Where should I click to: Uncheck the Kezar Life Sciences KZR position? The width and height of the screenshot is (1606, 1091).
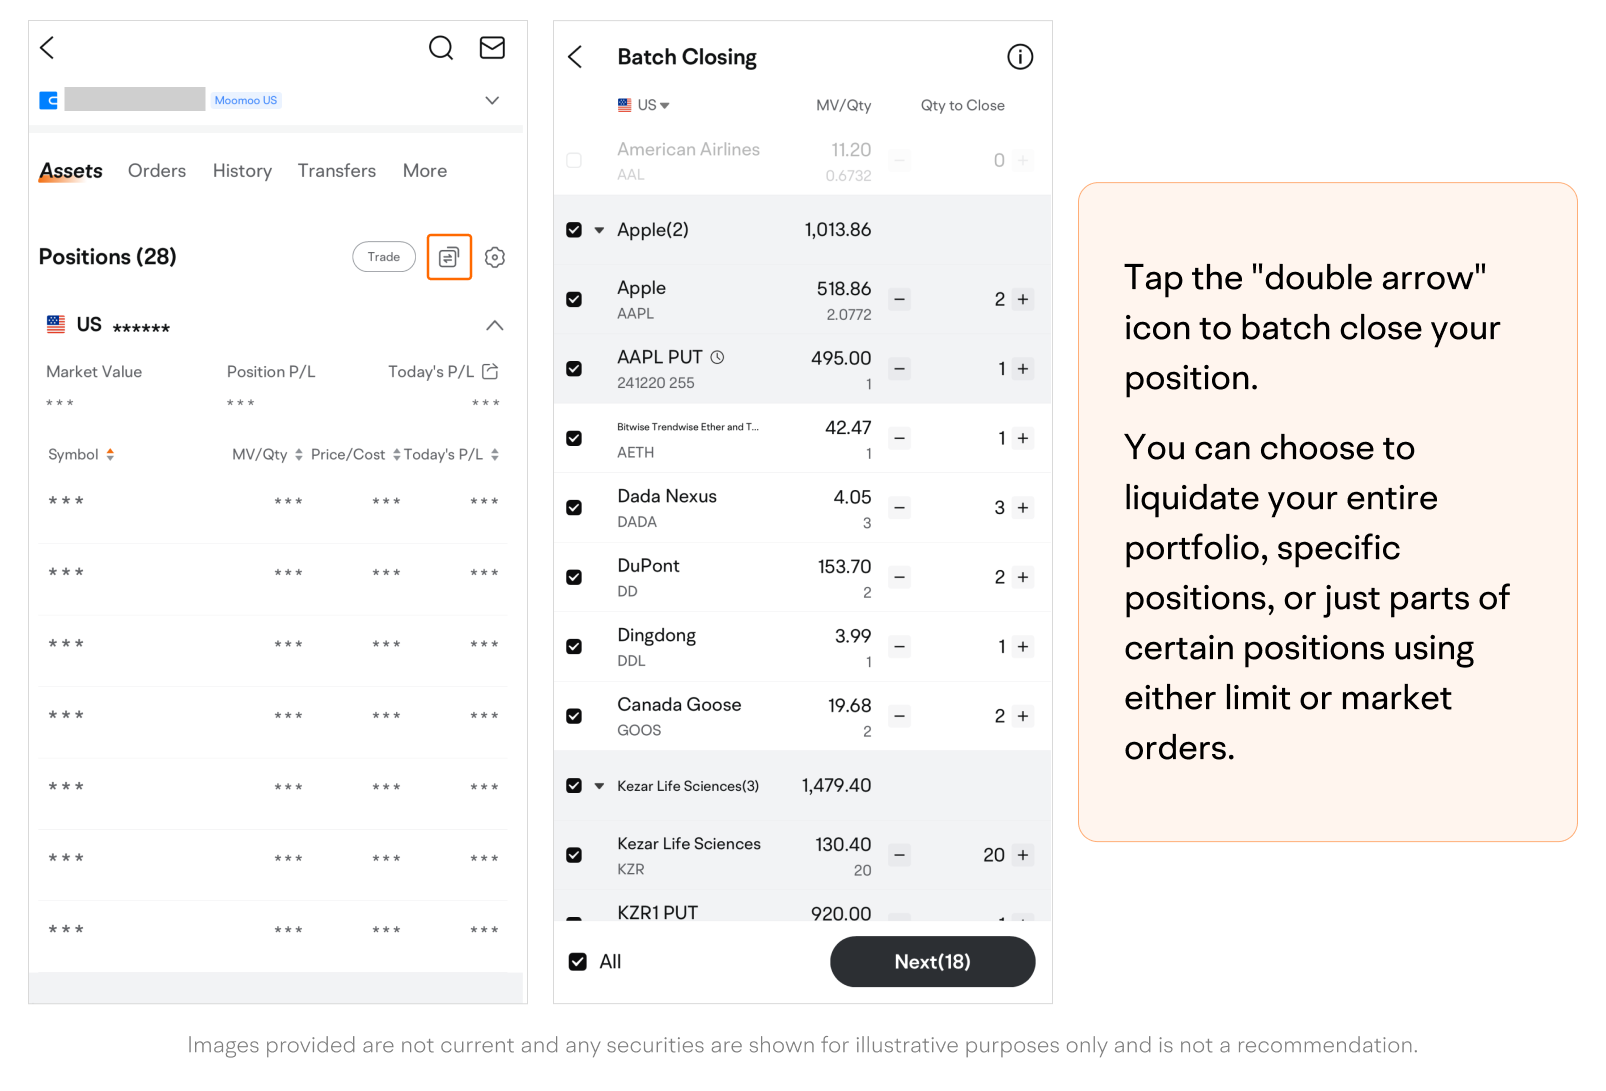coord(574,855)
